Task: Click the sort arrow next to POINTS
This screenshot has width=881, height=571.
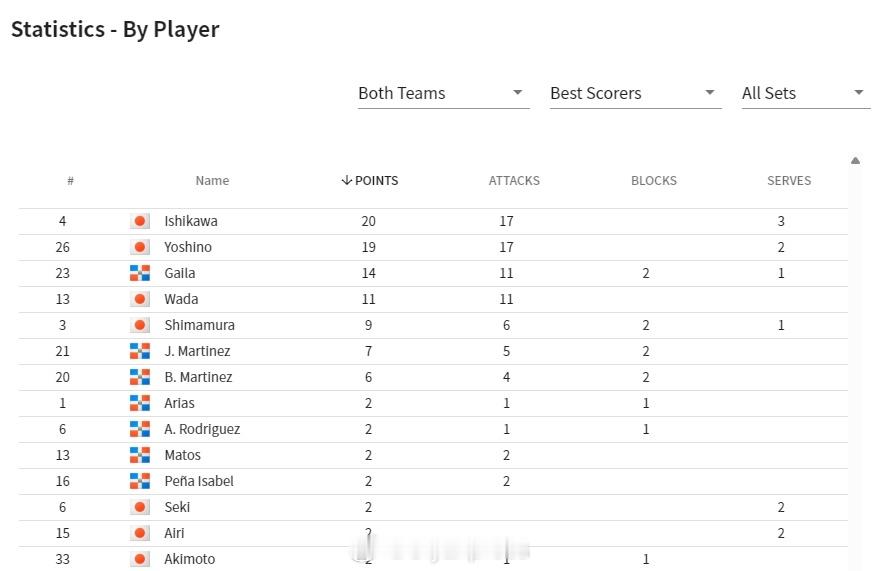Action: (347, 180)
